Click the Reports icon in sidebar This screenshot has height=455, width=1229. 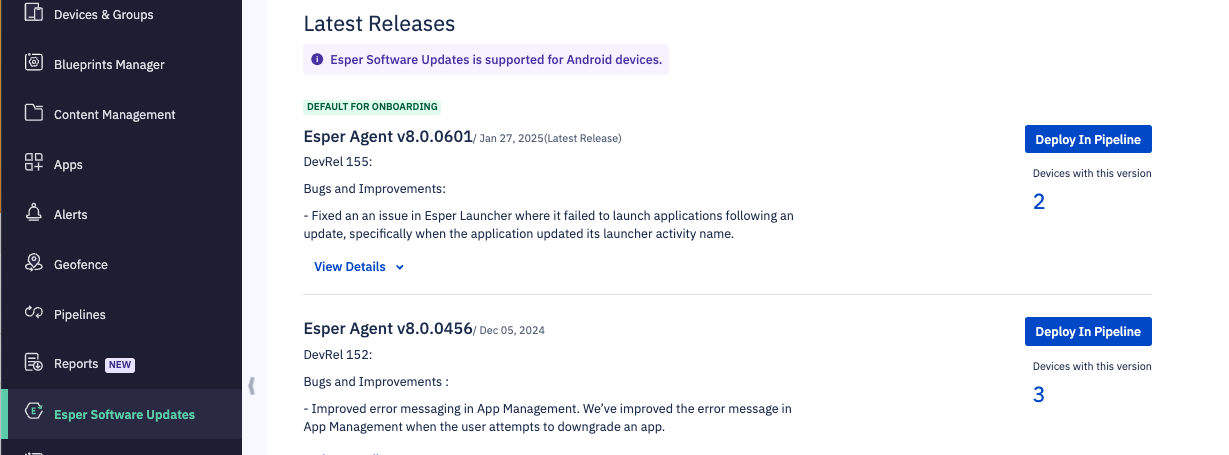(x=34, y=364)
